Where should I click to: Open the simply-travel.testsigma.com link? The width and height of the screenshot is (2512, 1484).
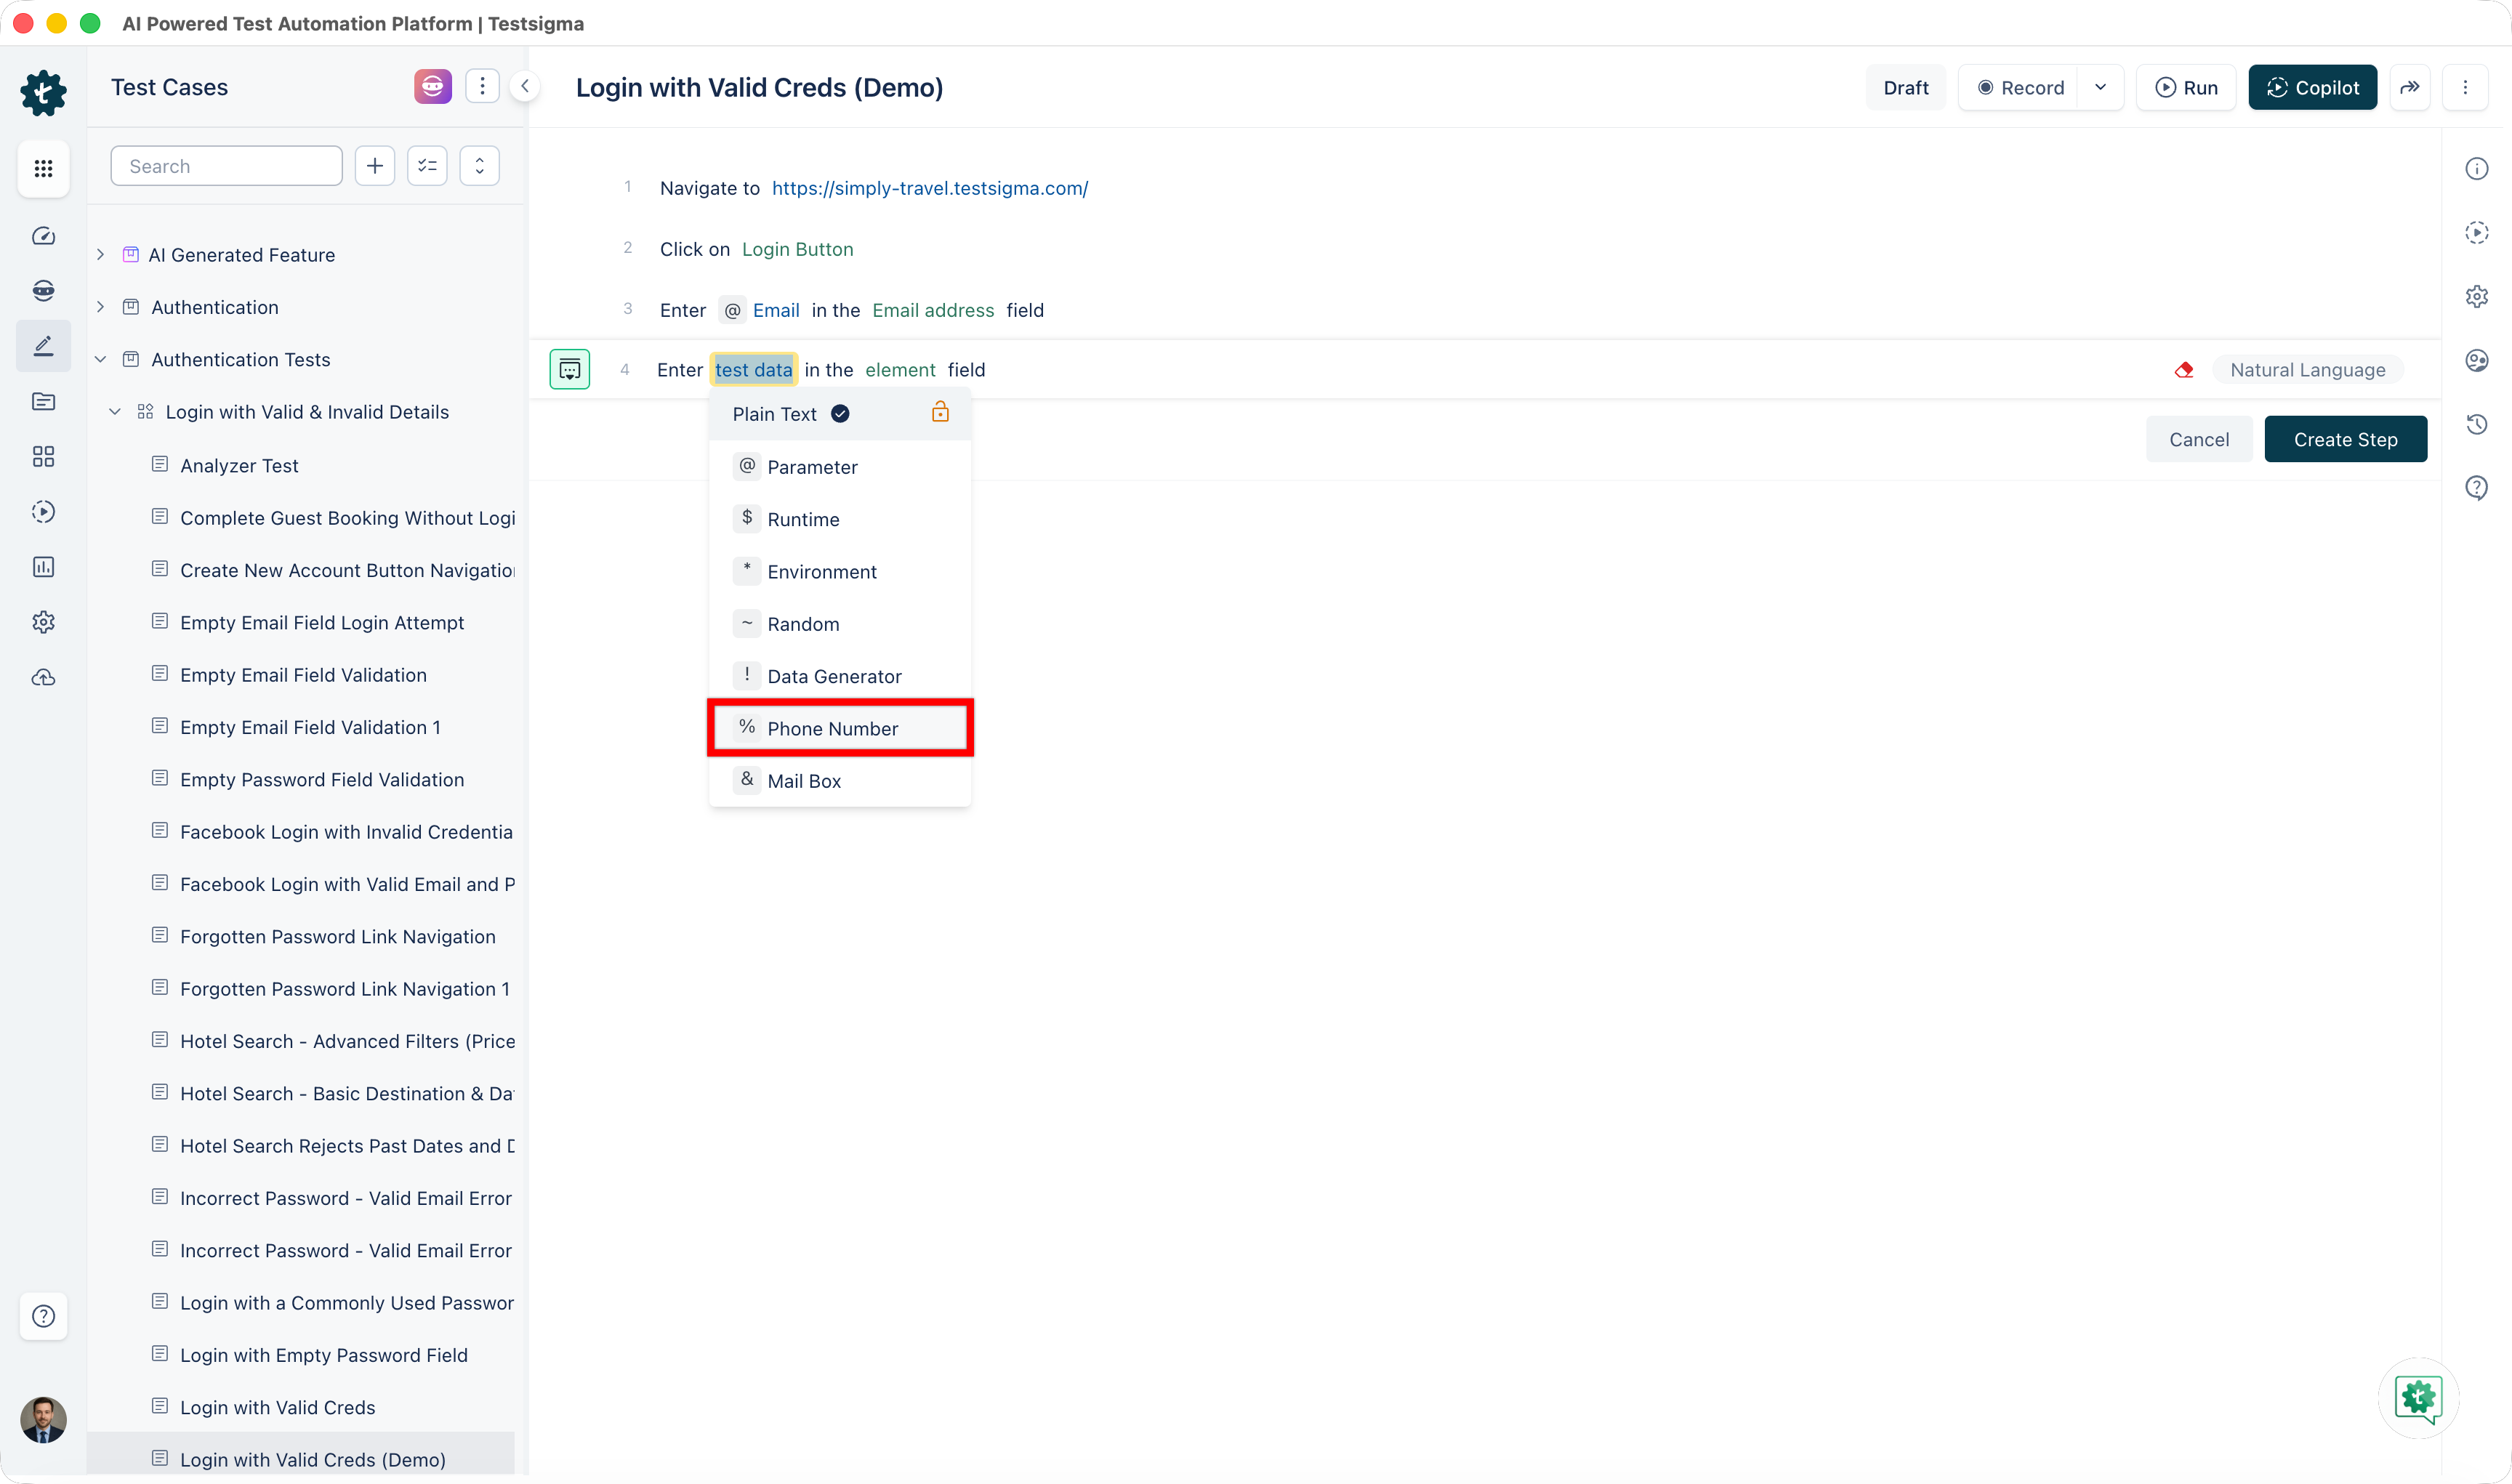coord(929,188)
